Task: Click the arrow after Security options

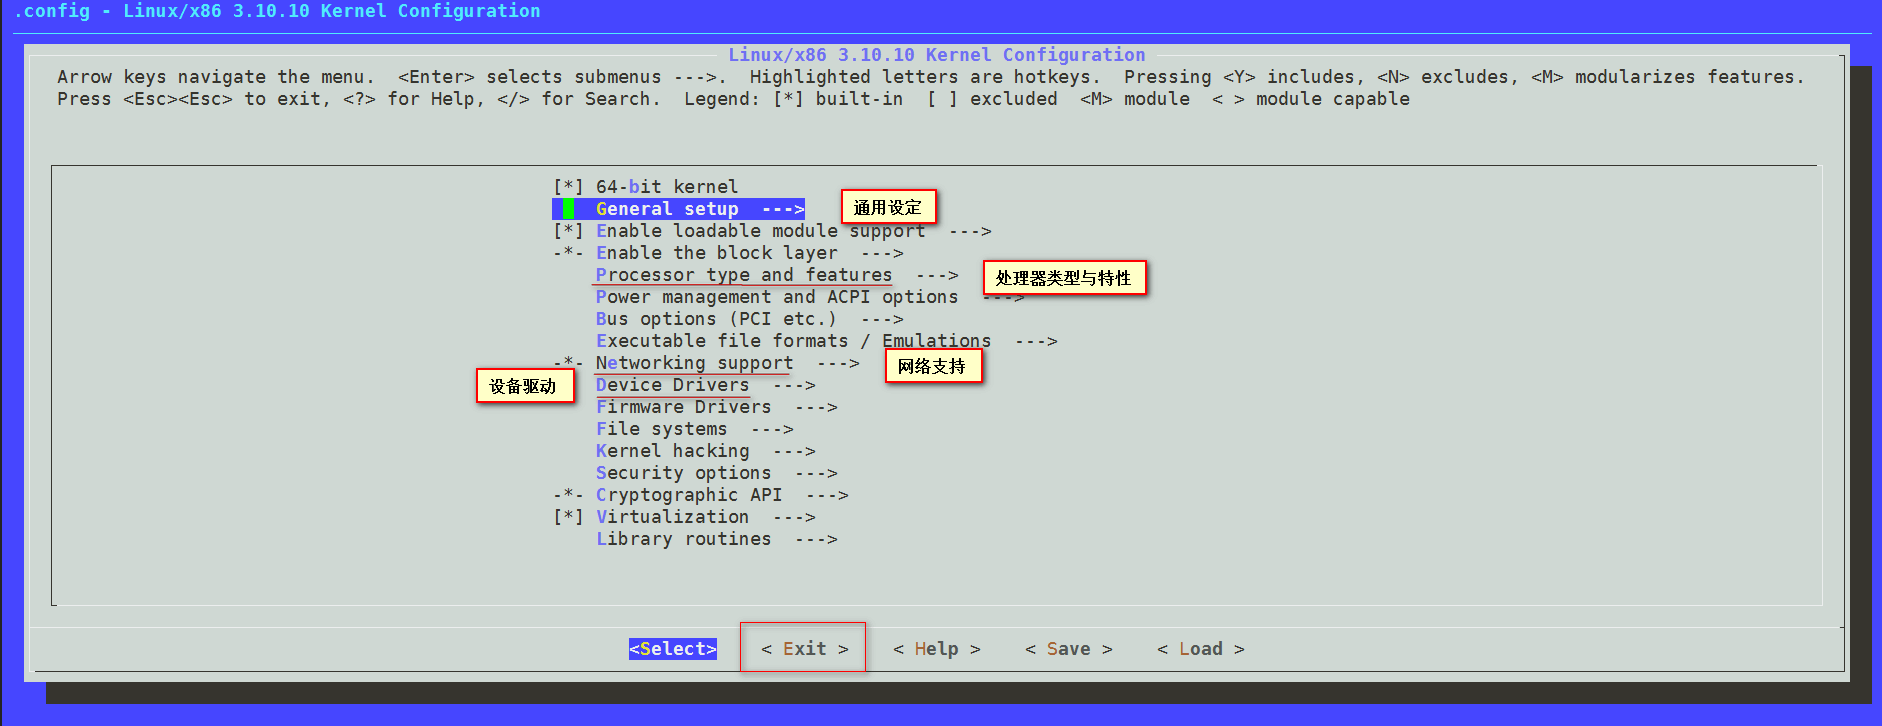Action: coord(816,473)
